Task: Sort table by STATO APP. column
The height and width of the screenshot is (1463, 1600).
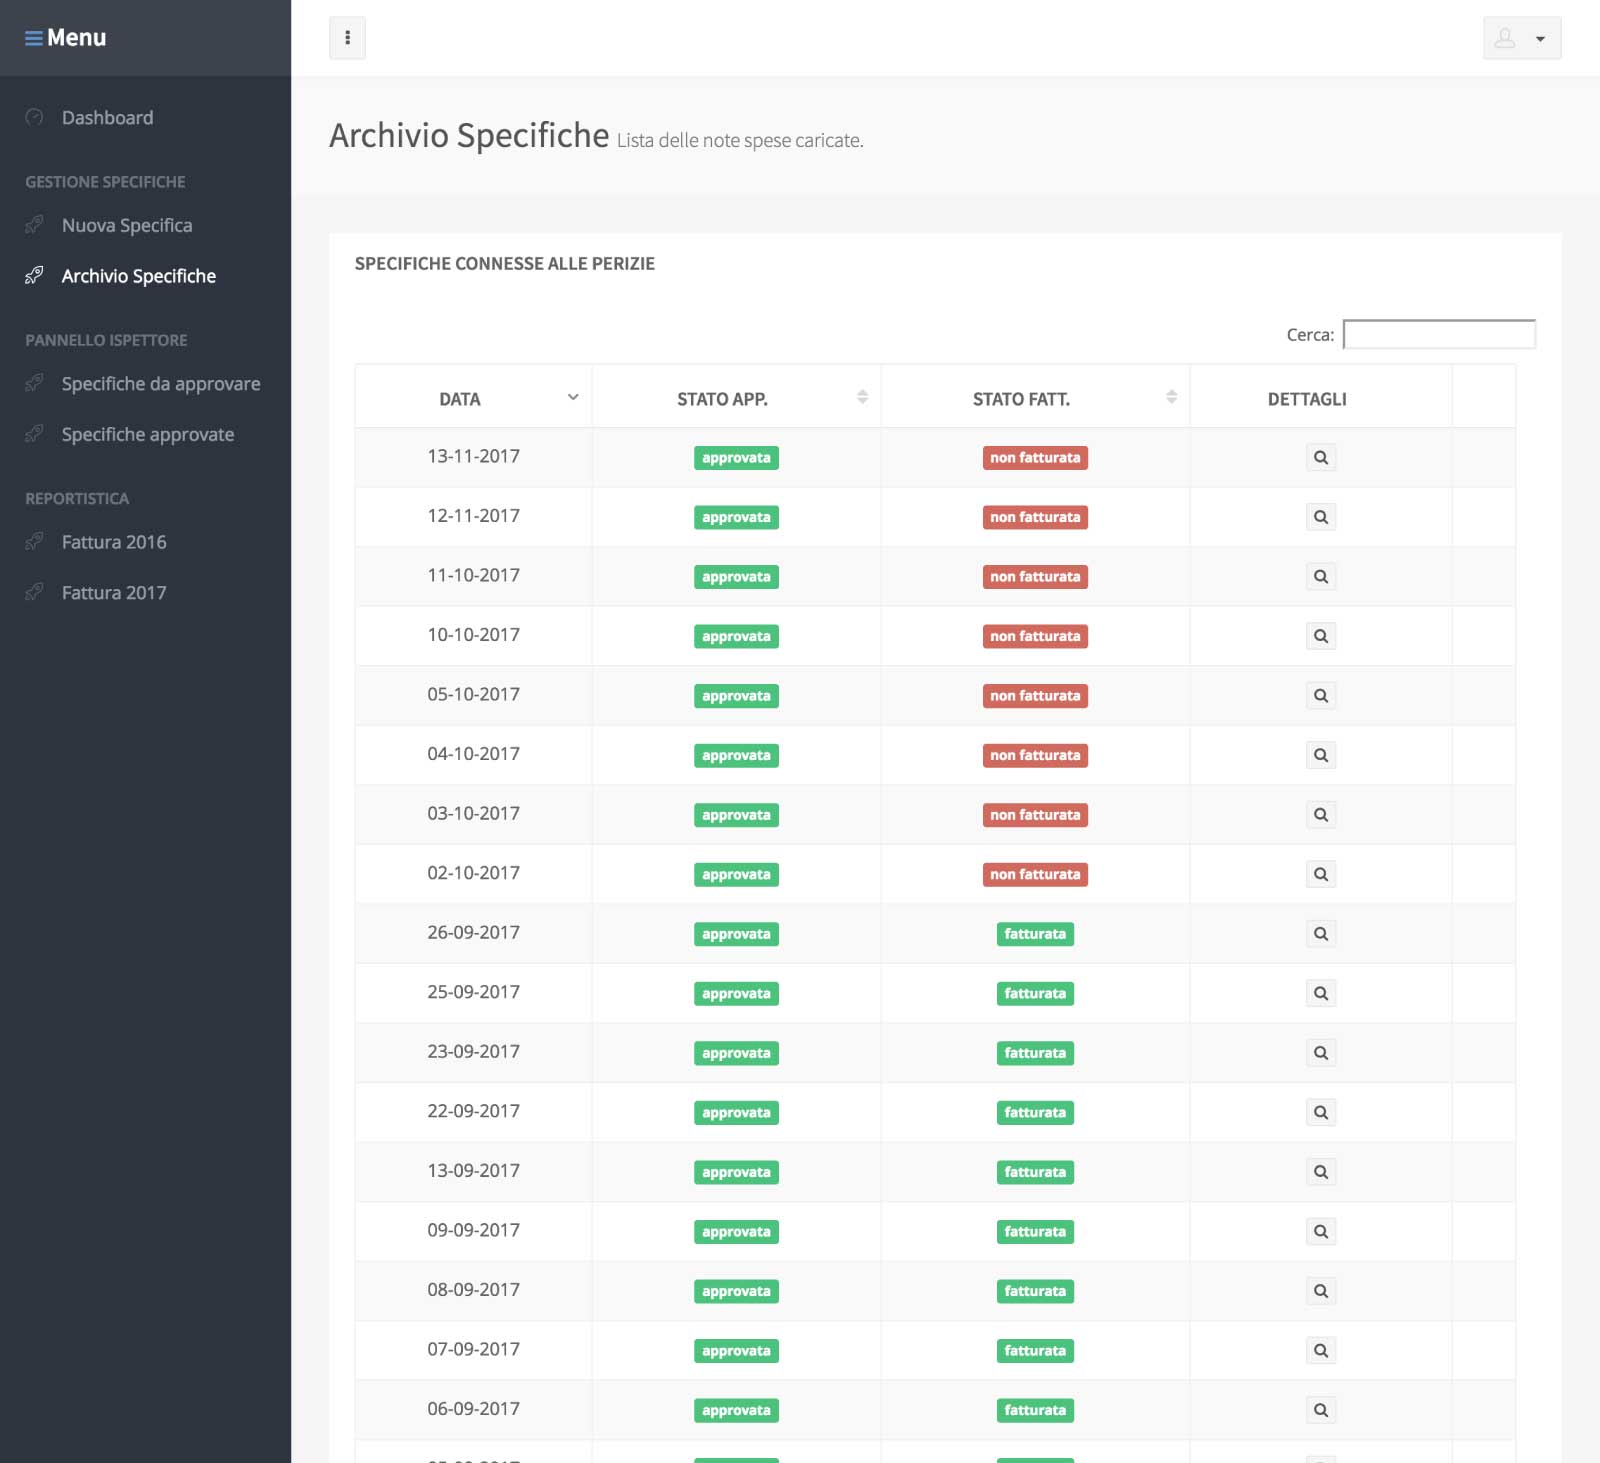Action: [x=736, y=398]
